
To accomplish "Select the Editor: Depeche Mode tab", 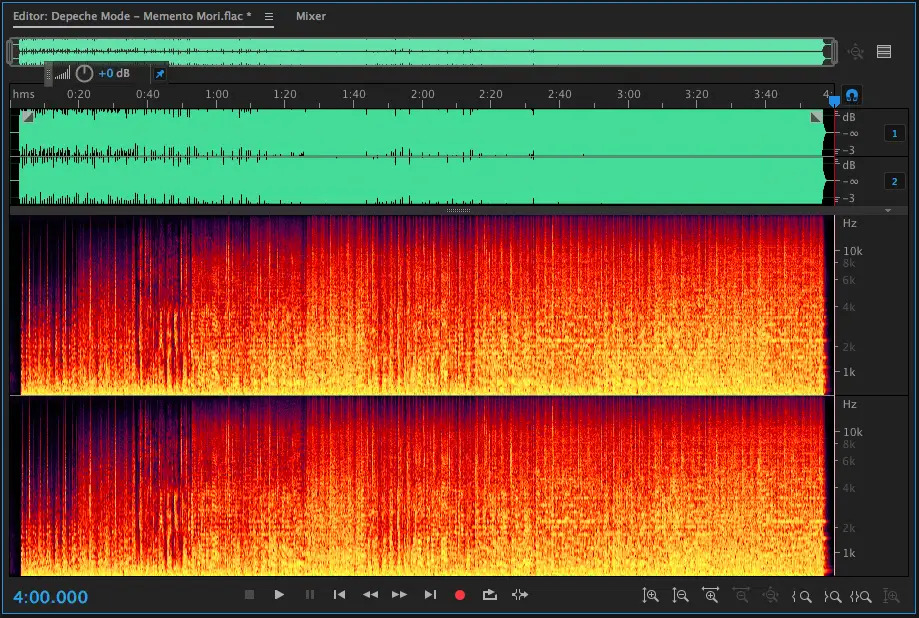I will tap(132, 17).
